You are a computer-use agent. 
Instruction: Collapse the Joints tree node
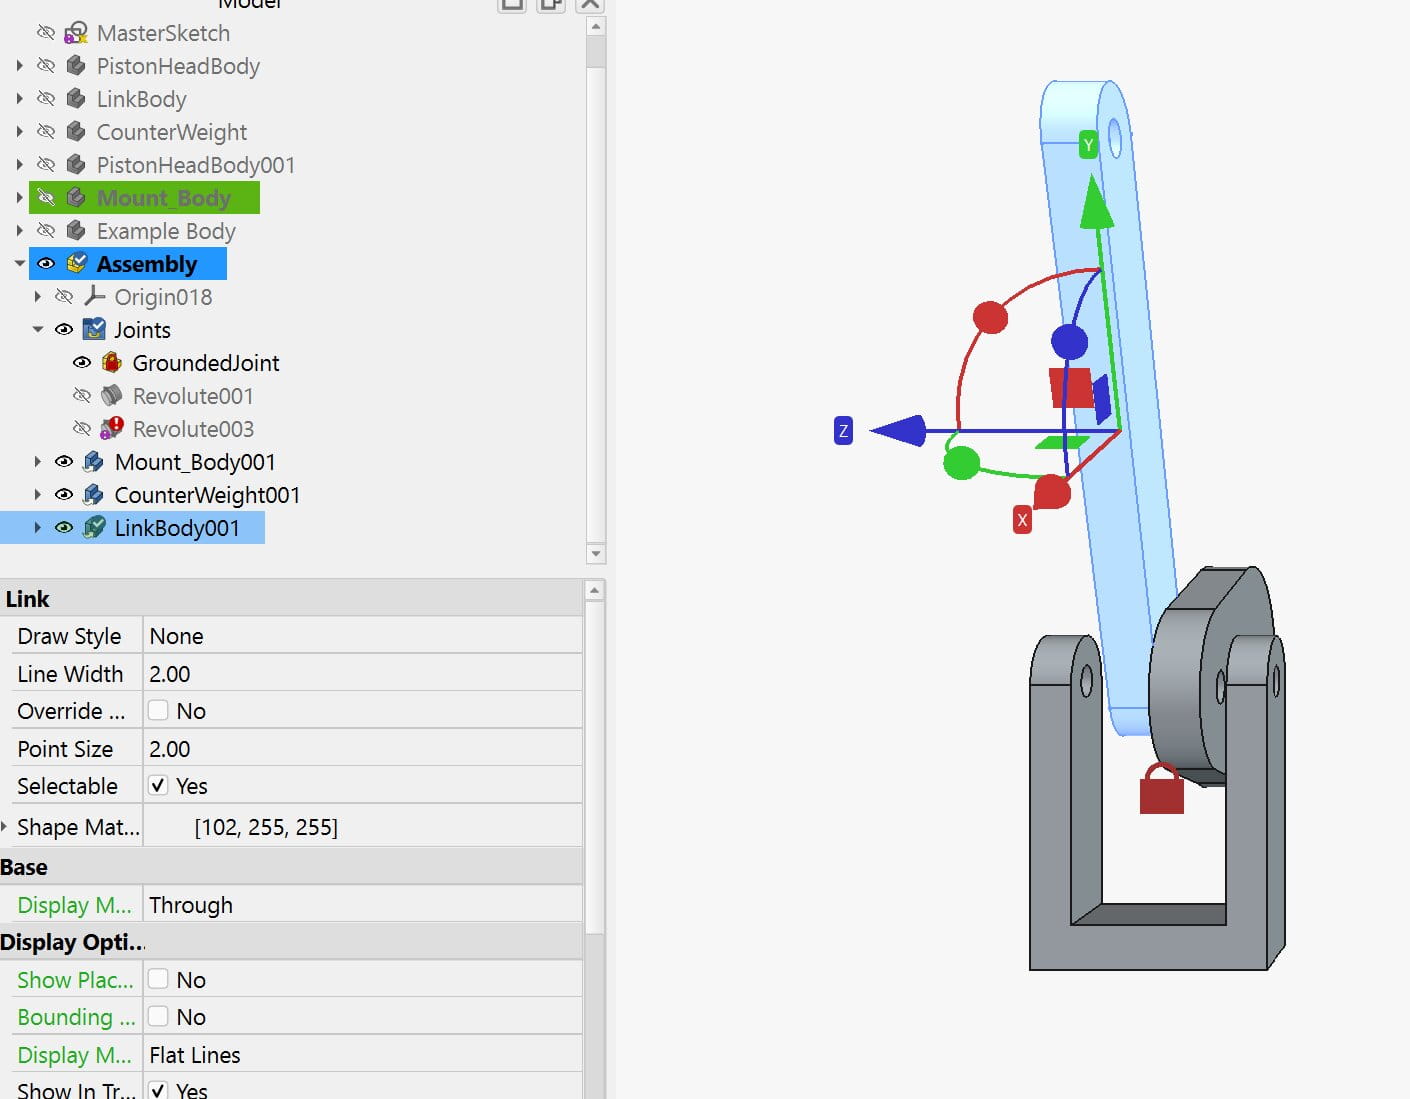click(37, 330)
